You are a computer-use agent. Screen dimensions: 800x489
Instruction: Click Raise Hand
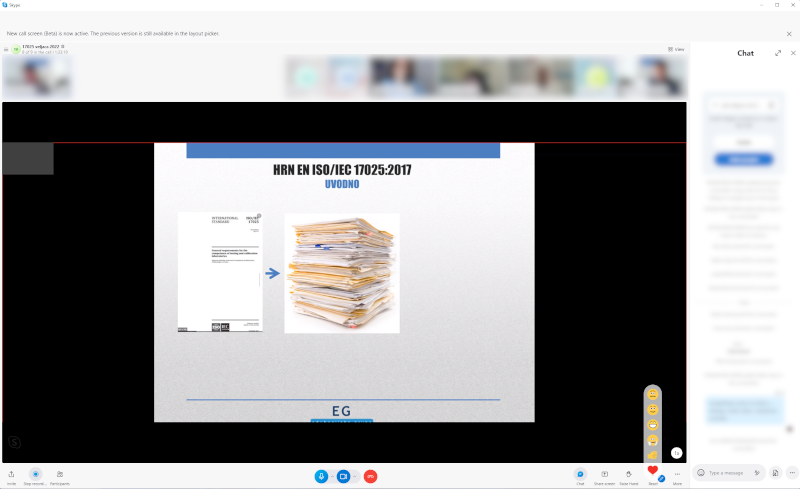coord(629,474)
